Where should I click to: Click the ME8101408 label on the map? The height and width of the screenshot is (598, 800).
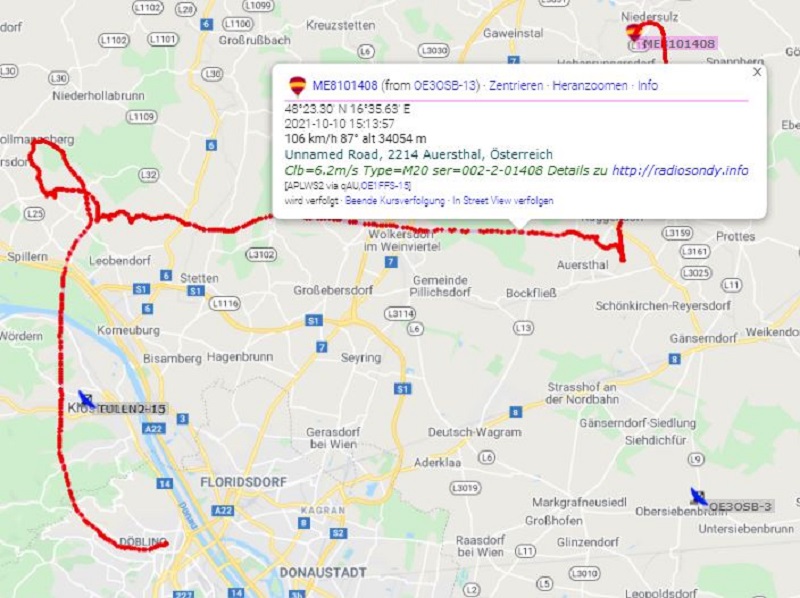pyautogui.click(x=679, y=44)
